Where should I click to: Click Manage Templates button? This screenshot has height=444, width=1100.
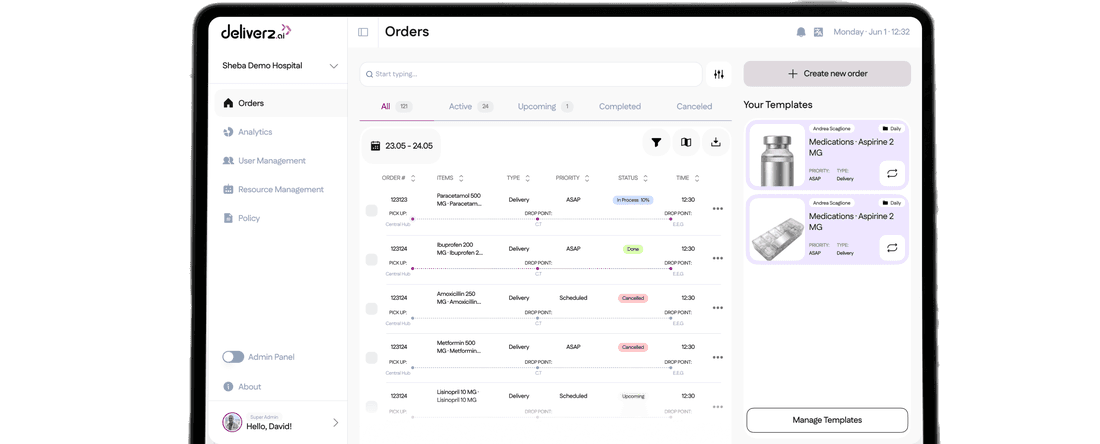[827, 420]
